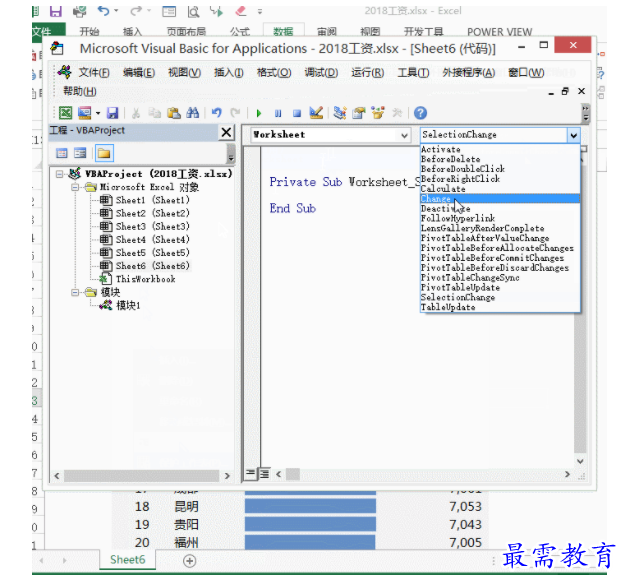This screenshot has width=624, height=587.
Task: Click the Copy icon in VBA toolbar
Action: (154, 113)
